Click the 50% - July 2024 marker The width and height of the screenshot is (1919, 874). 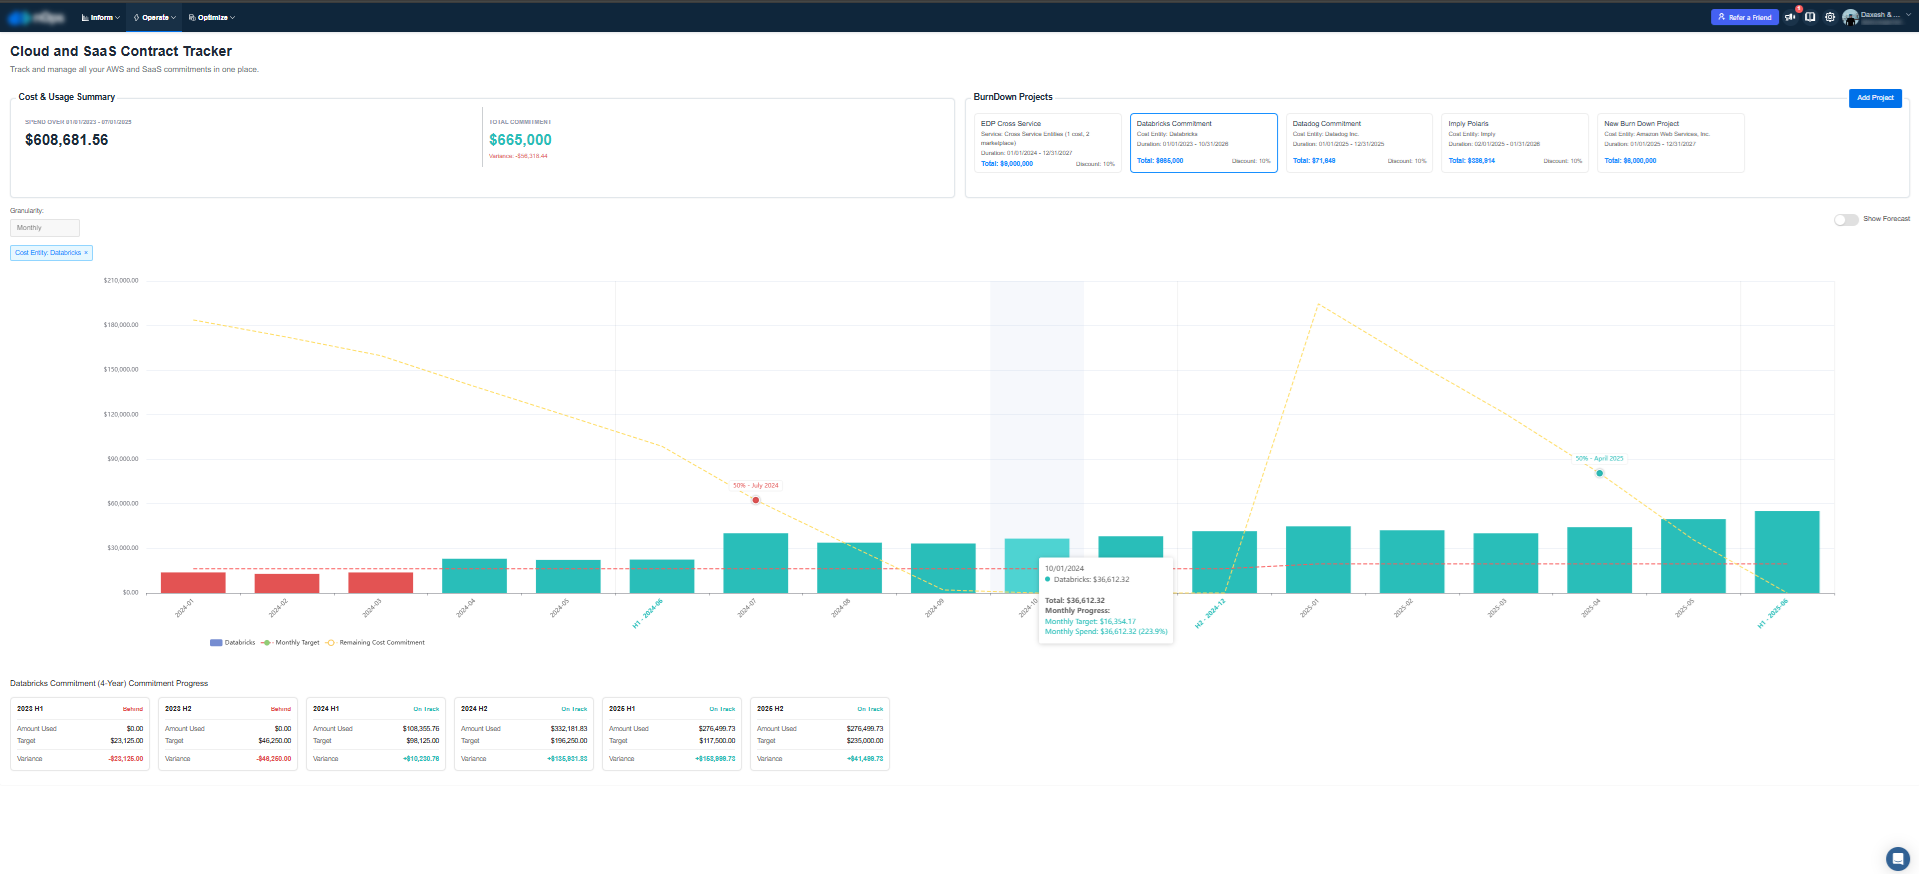coord(756,500)
